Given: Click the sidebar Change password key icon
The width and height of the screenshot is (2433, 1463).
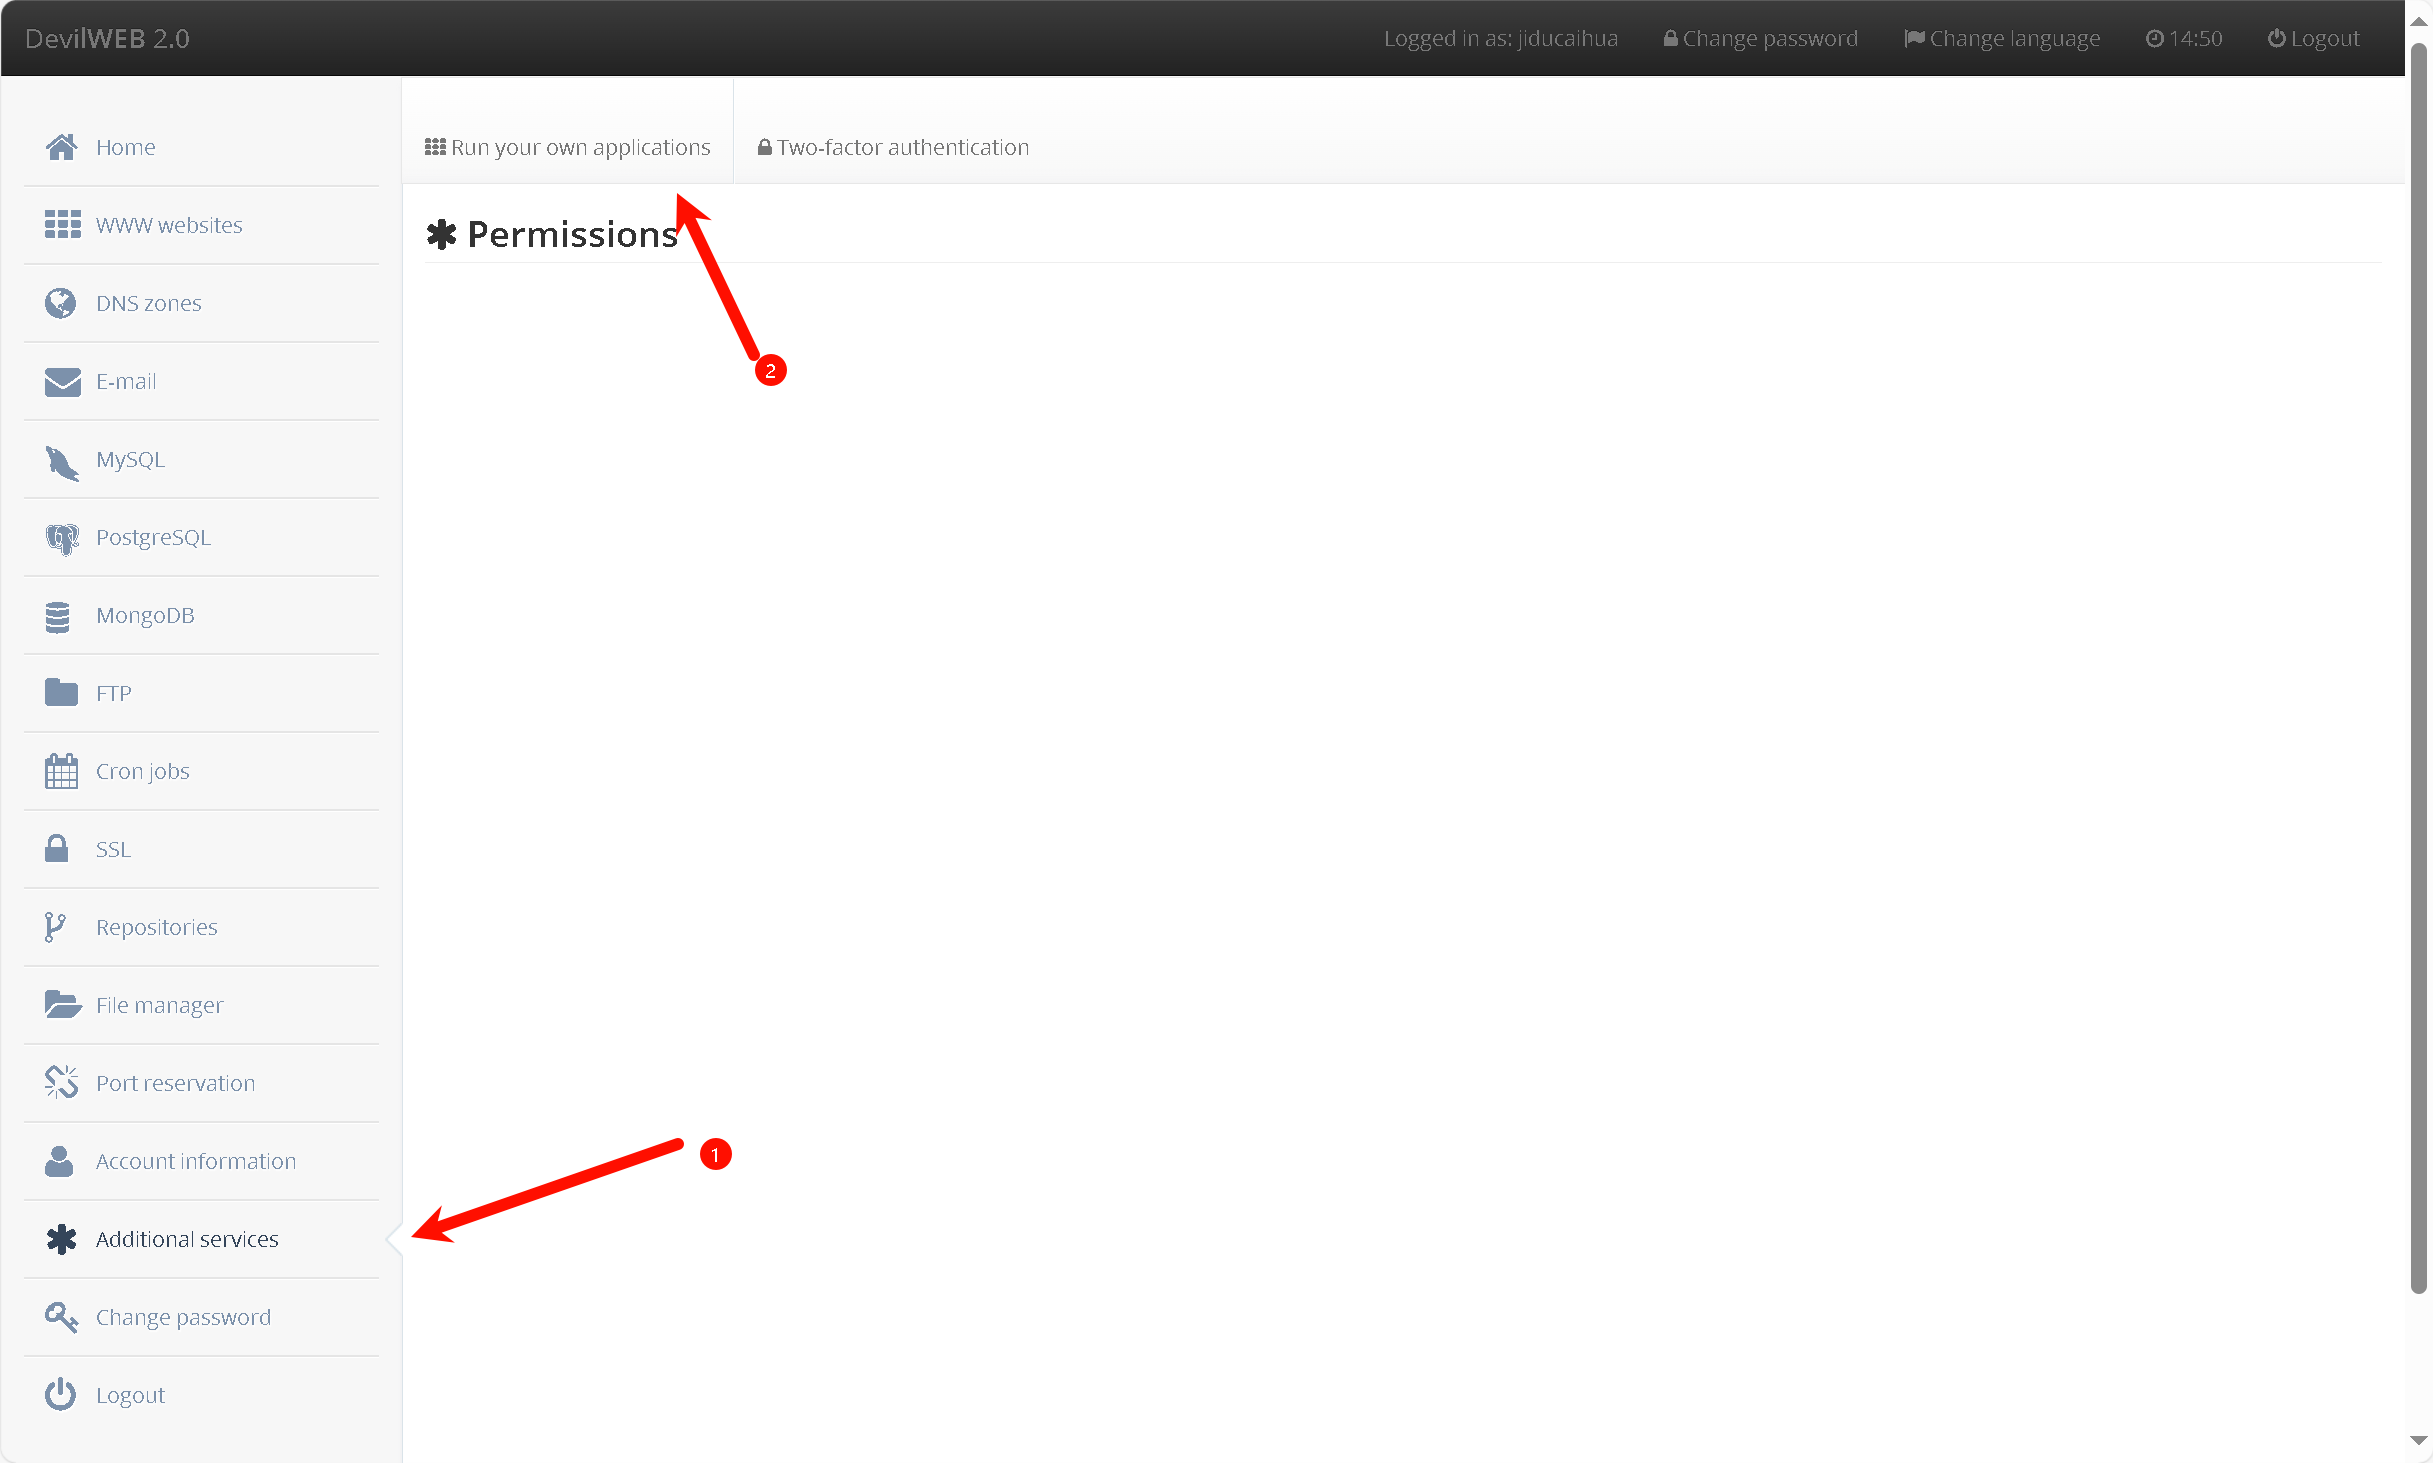Looking at the screenshot, I should click(61, 1317).
